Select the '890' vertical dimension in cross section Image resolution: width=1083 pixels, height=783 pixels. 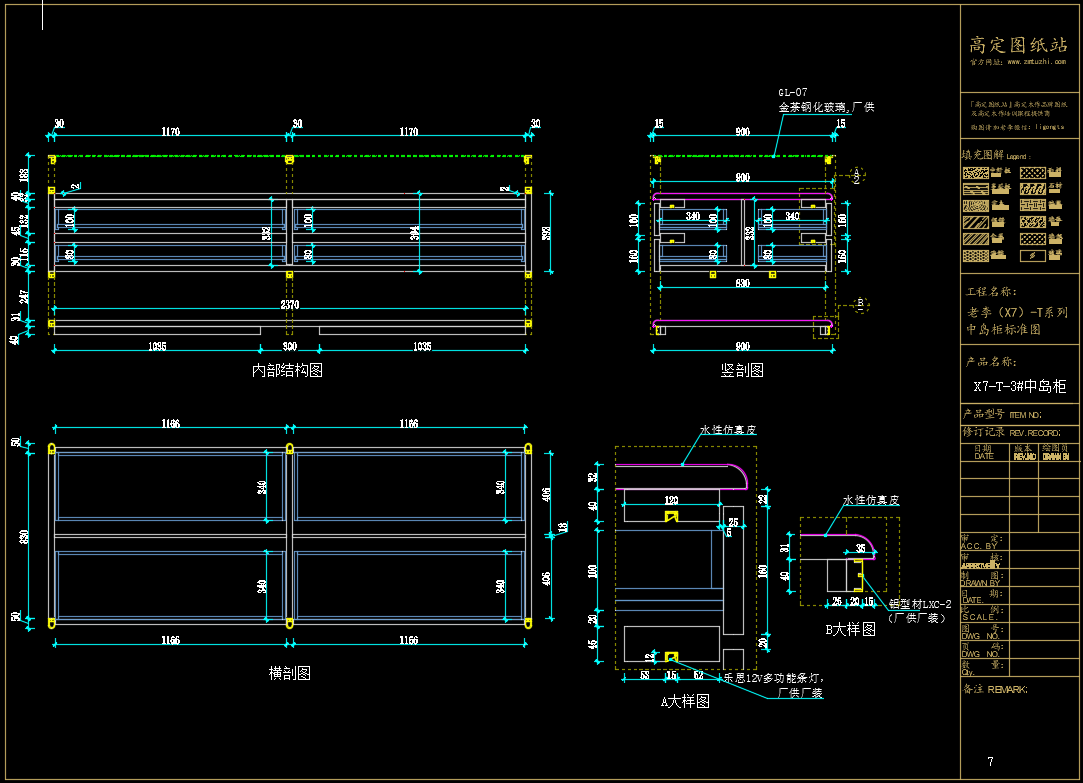pyautogui.click(x=23, y=536)
